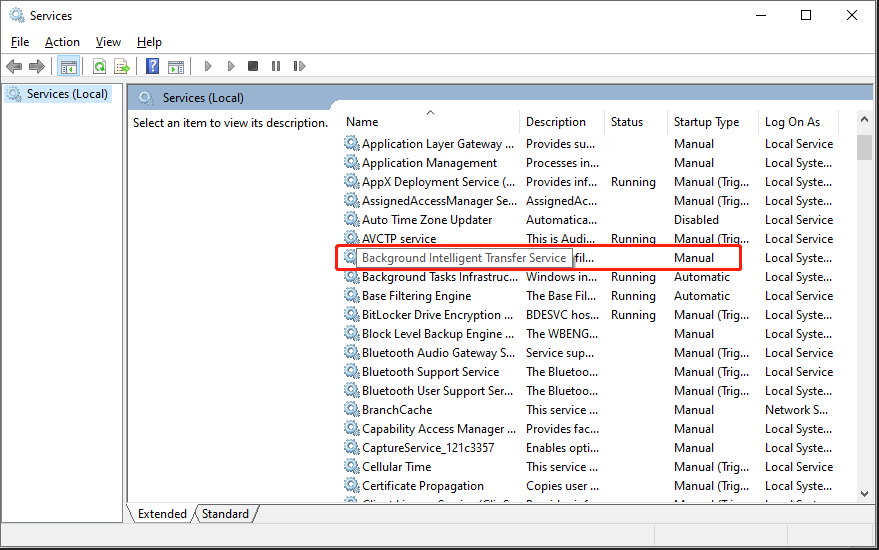Viewport: 879px width, 550px height.
Task: Click the Start Service play icon
Action: click(x=208, y=66)
